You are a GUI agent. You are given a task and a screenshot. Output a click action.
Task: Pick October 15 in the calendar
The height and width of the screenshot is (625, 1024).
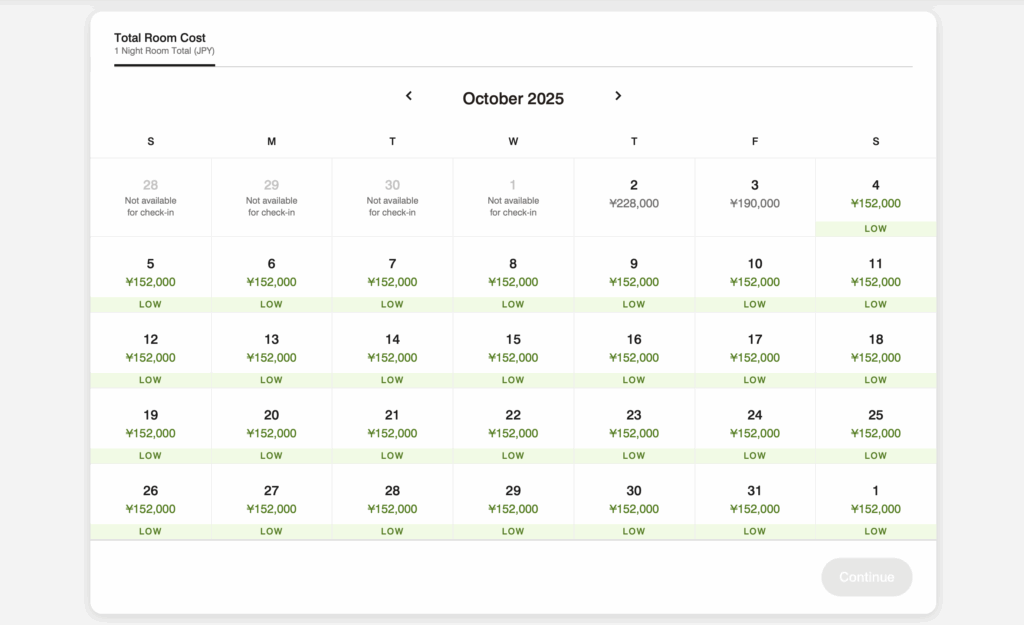tap(513, 348)
